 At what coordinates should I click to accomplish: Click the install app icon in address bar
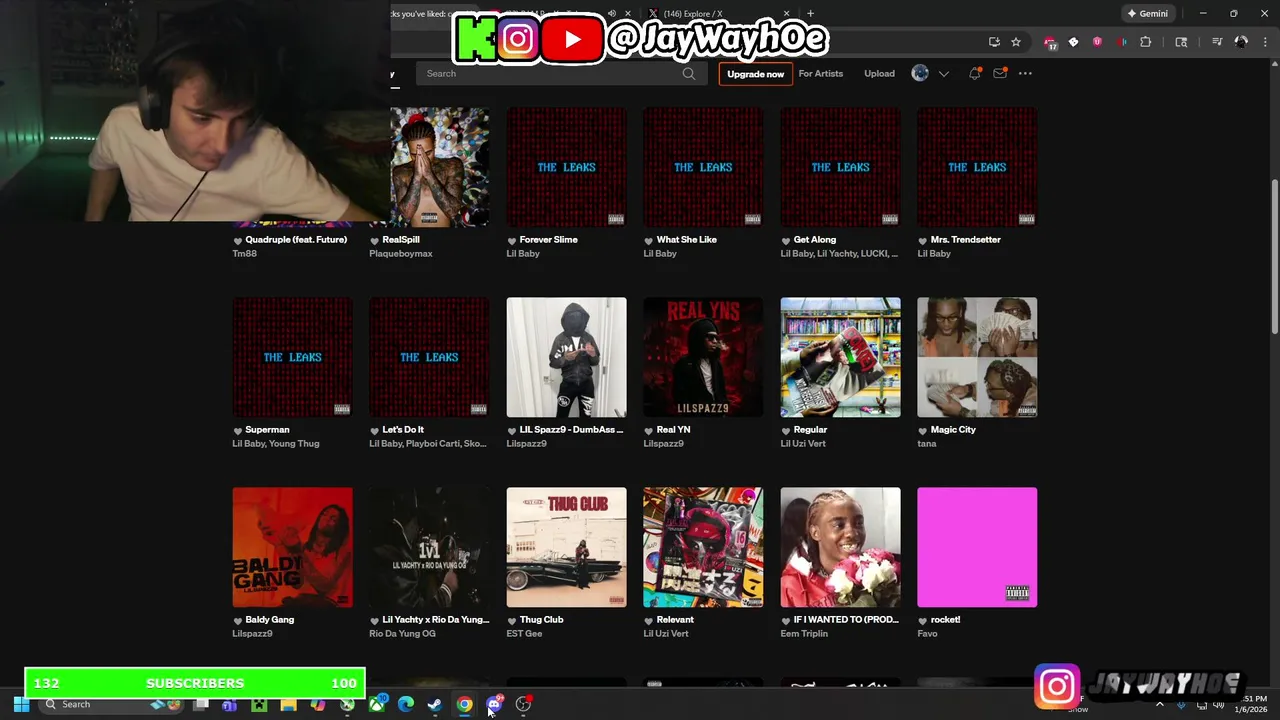click(994, 42)
